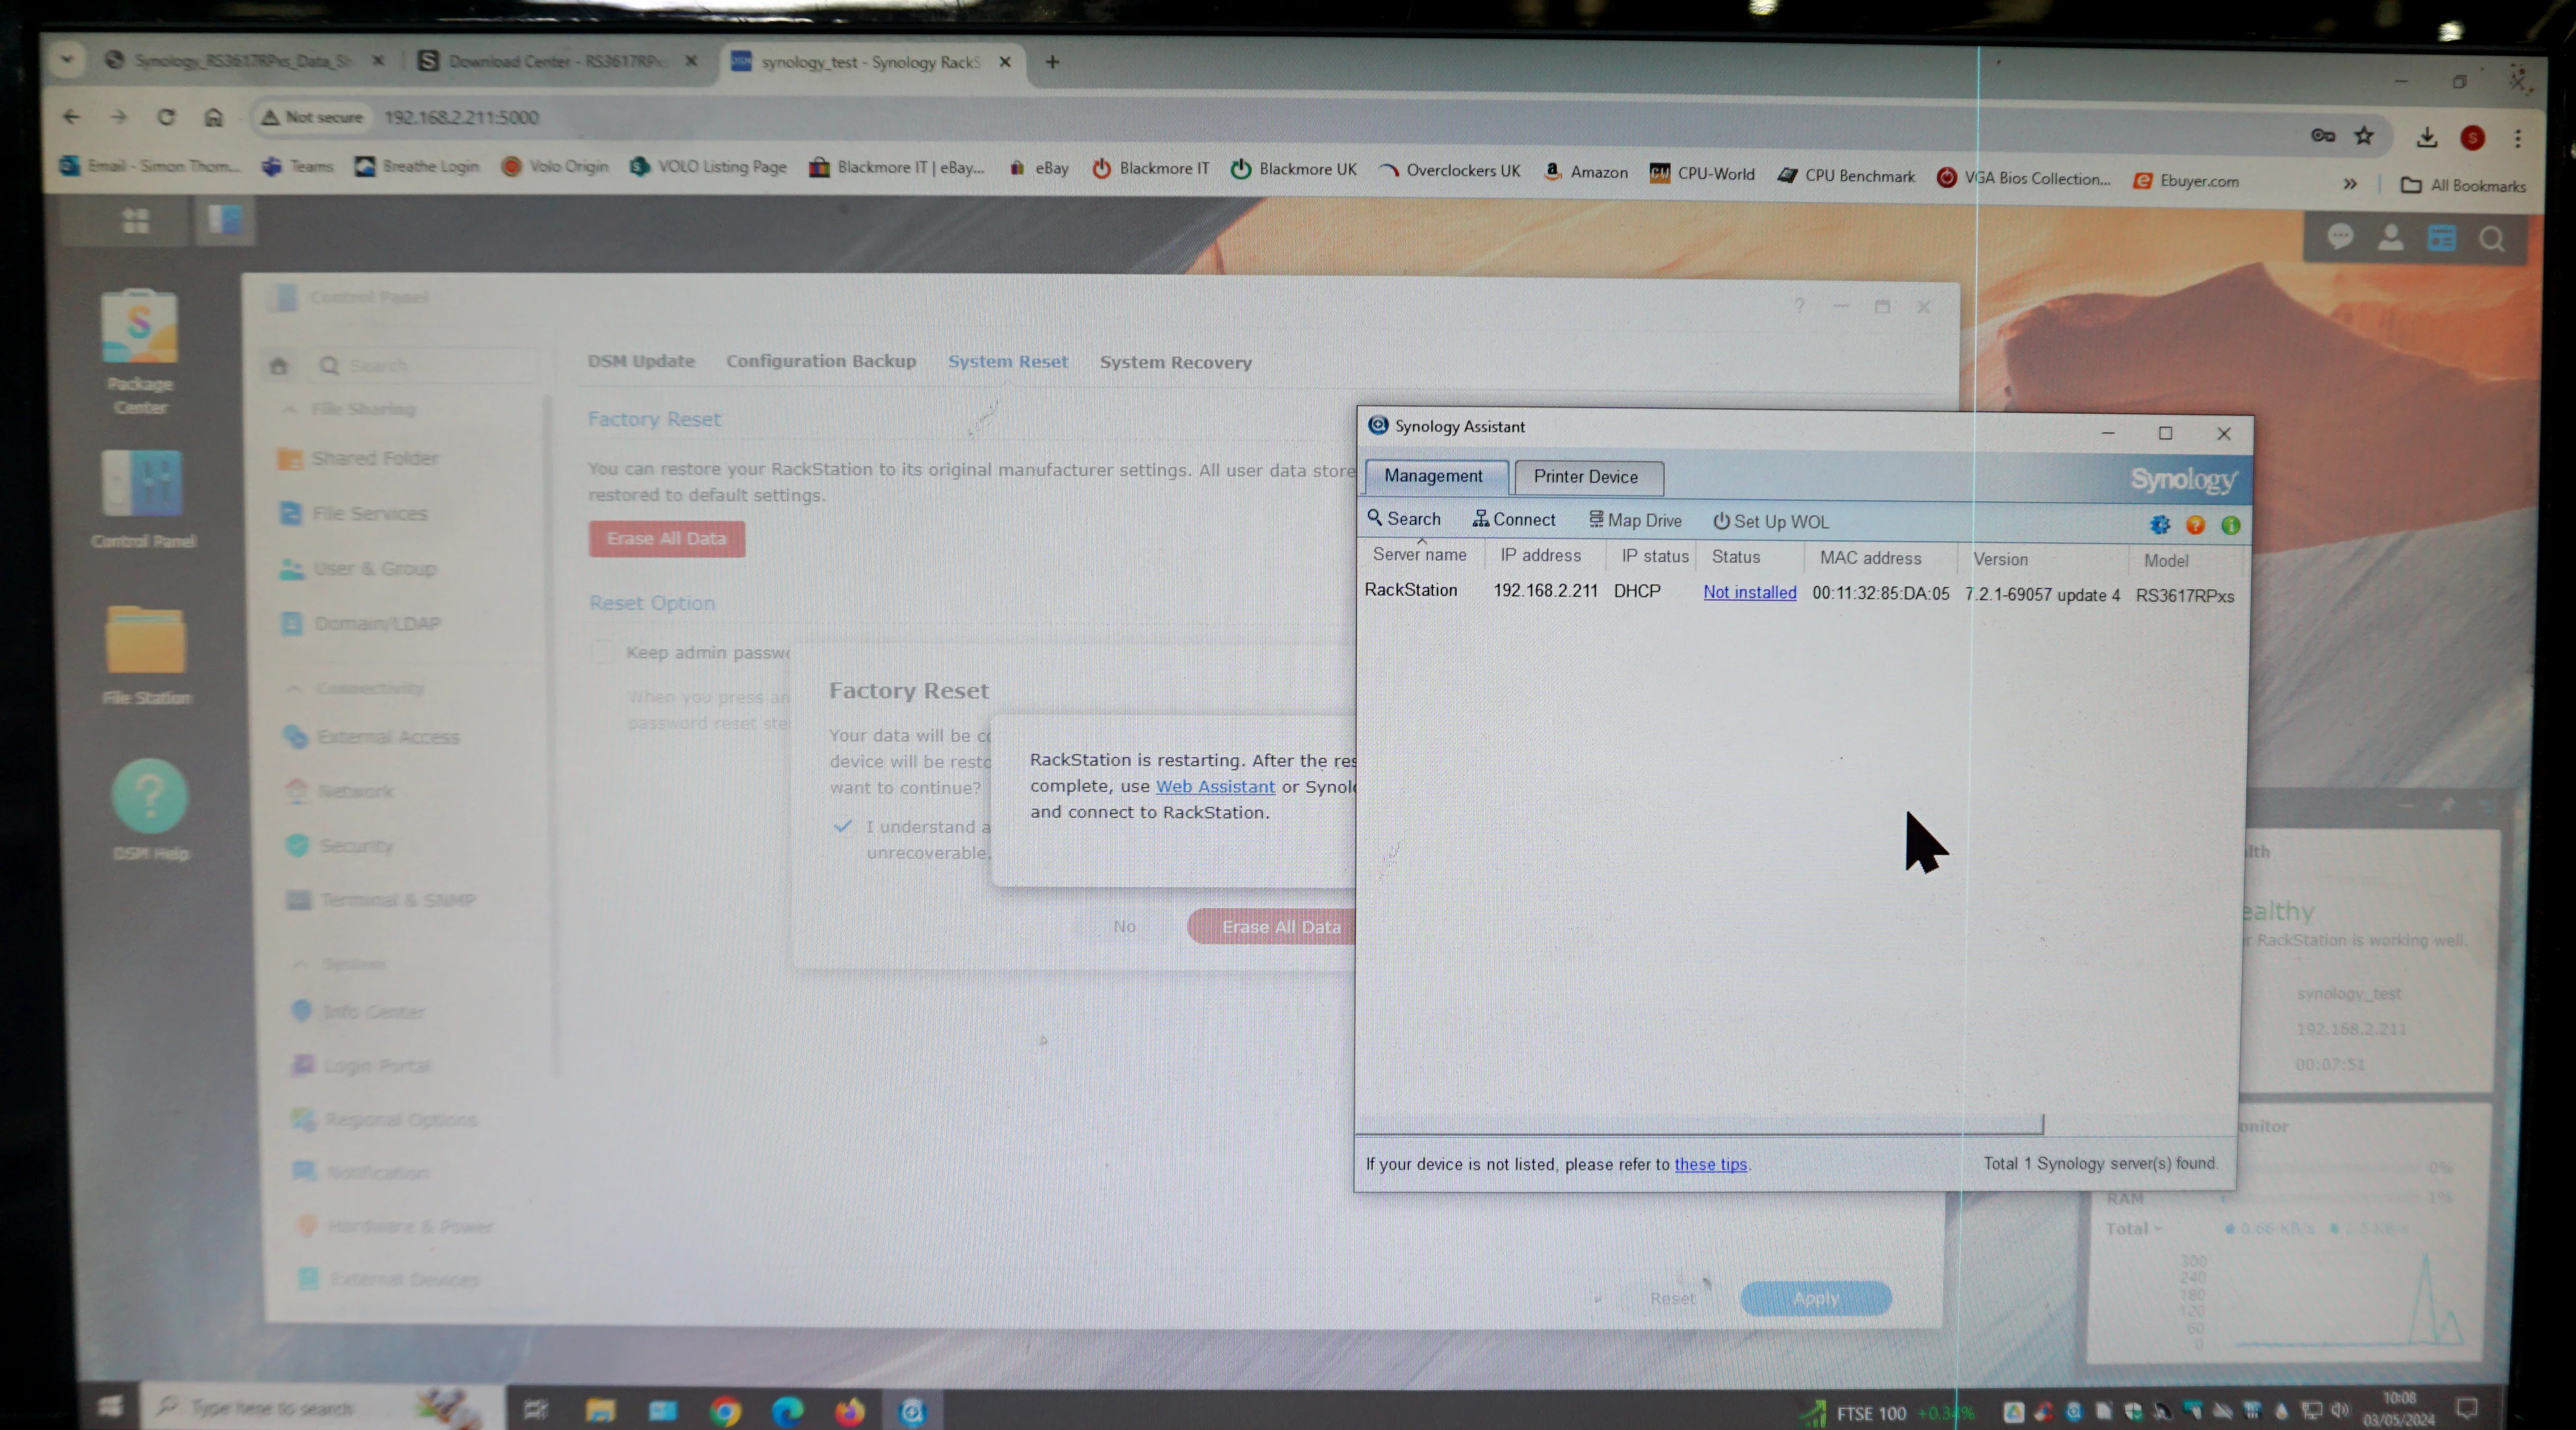Open the browser downloads icon
The height and width of the screenshot is (1430, 2576).
click(2426, 137)
